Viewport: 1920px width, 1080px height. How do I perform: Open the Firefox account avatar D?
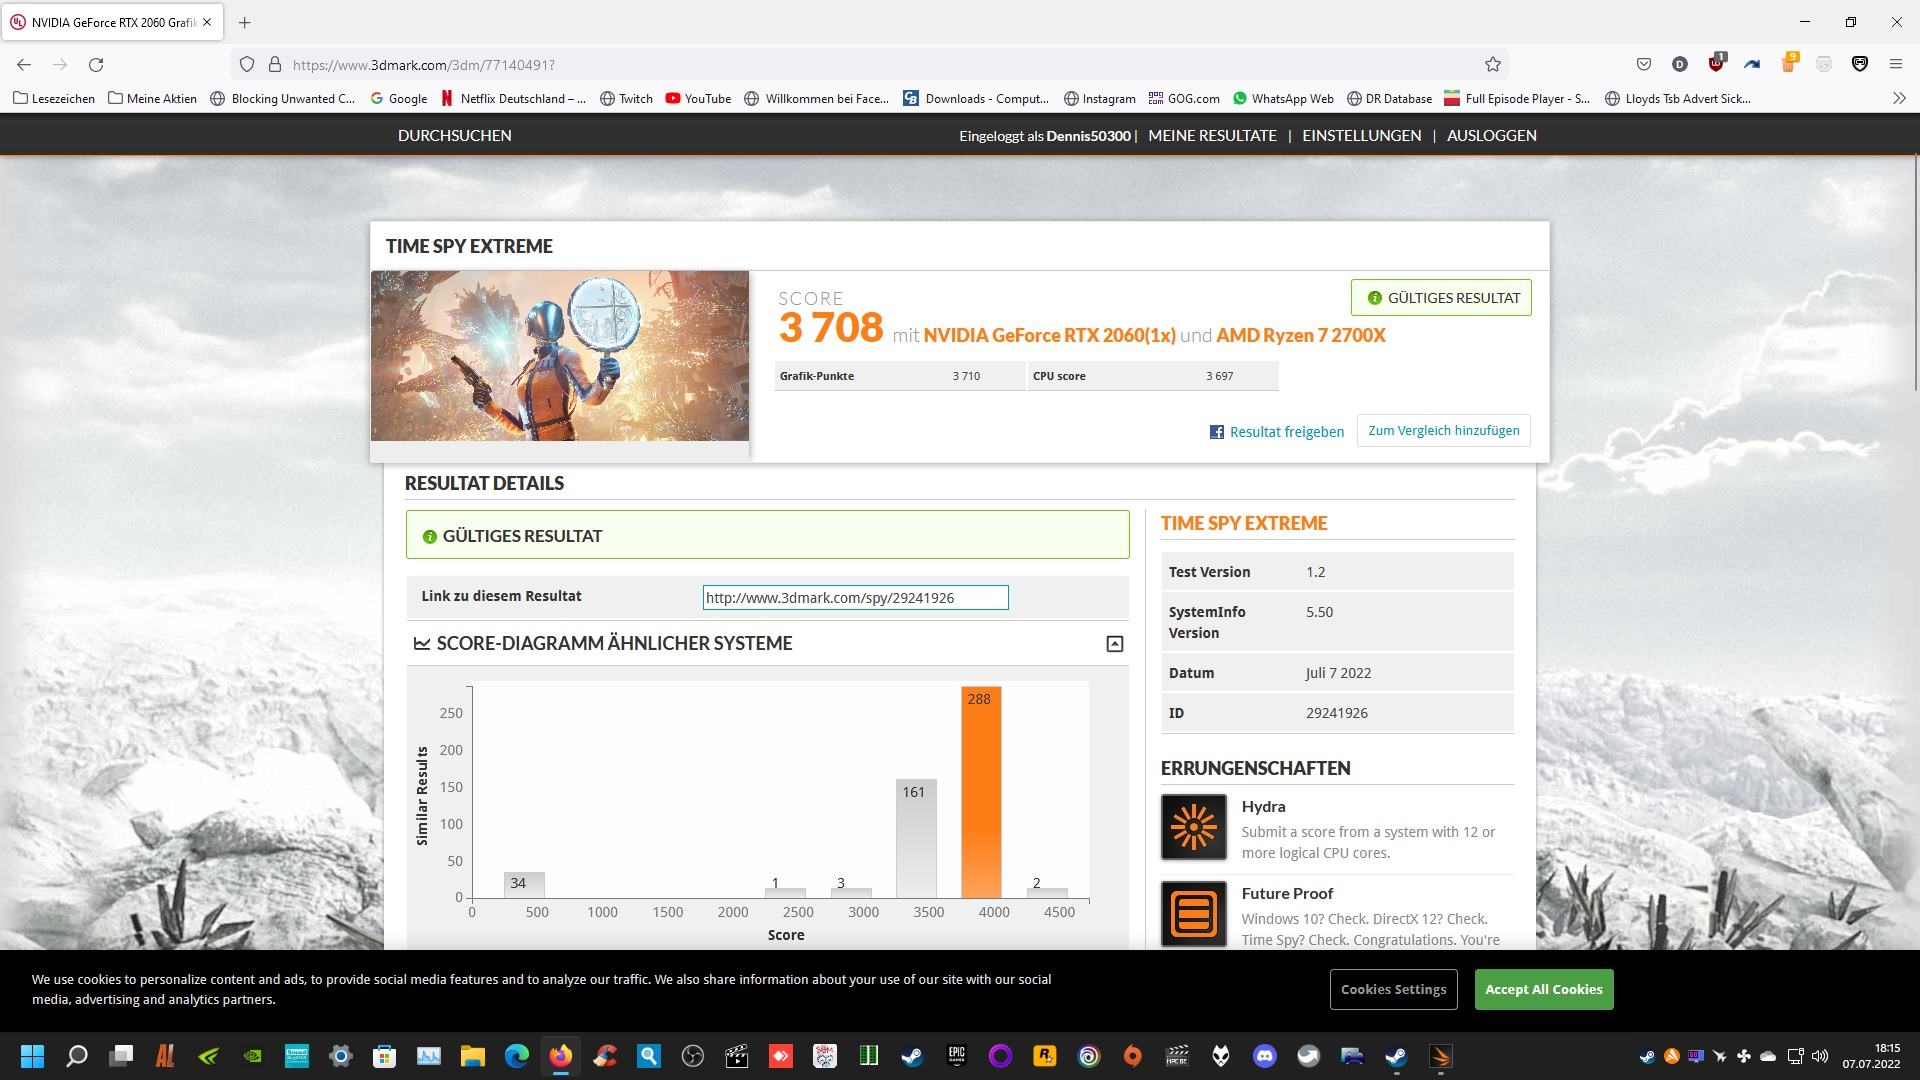pyautogui.click(x=1679, y=65)
